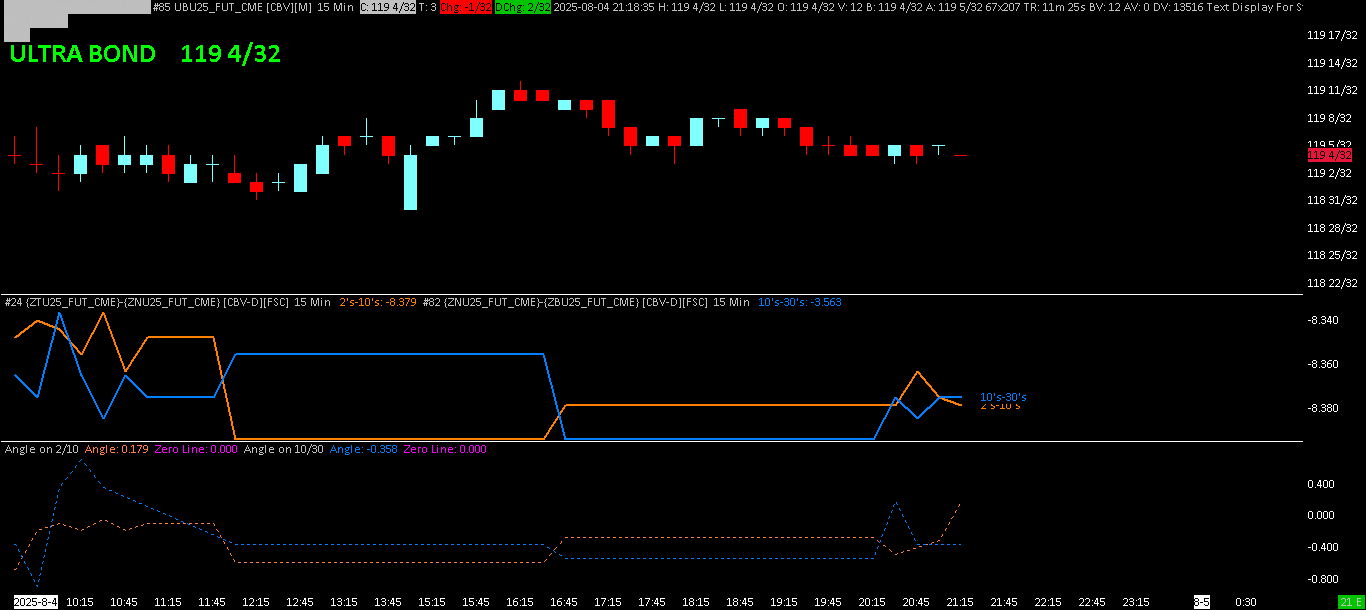Click the TR: 11m 25s time remaining text
The image size is (1366, 610).
coord(1055,7)
